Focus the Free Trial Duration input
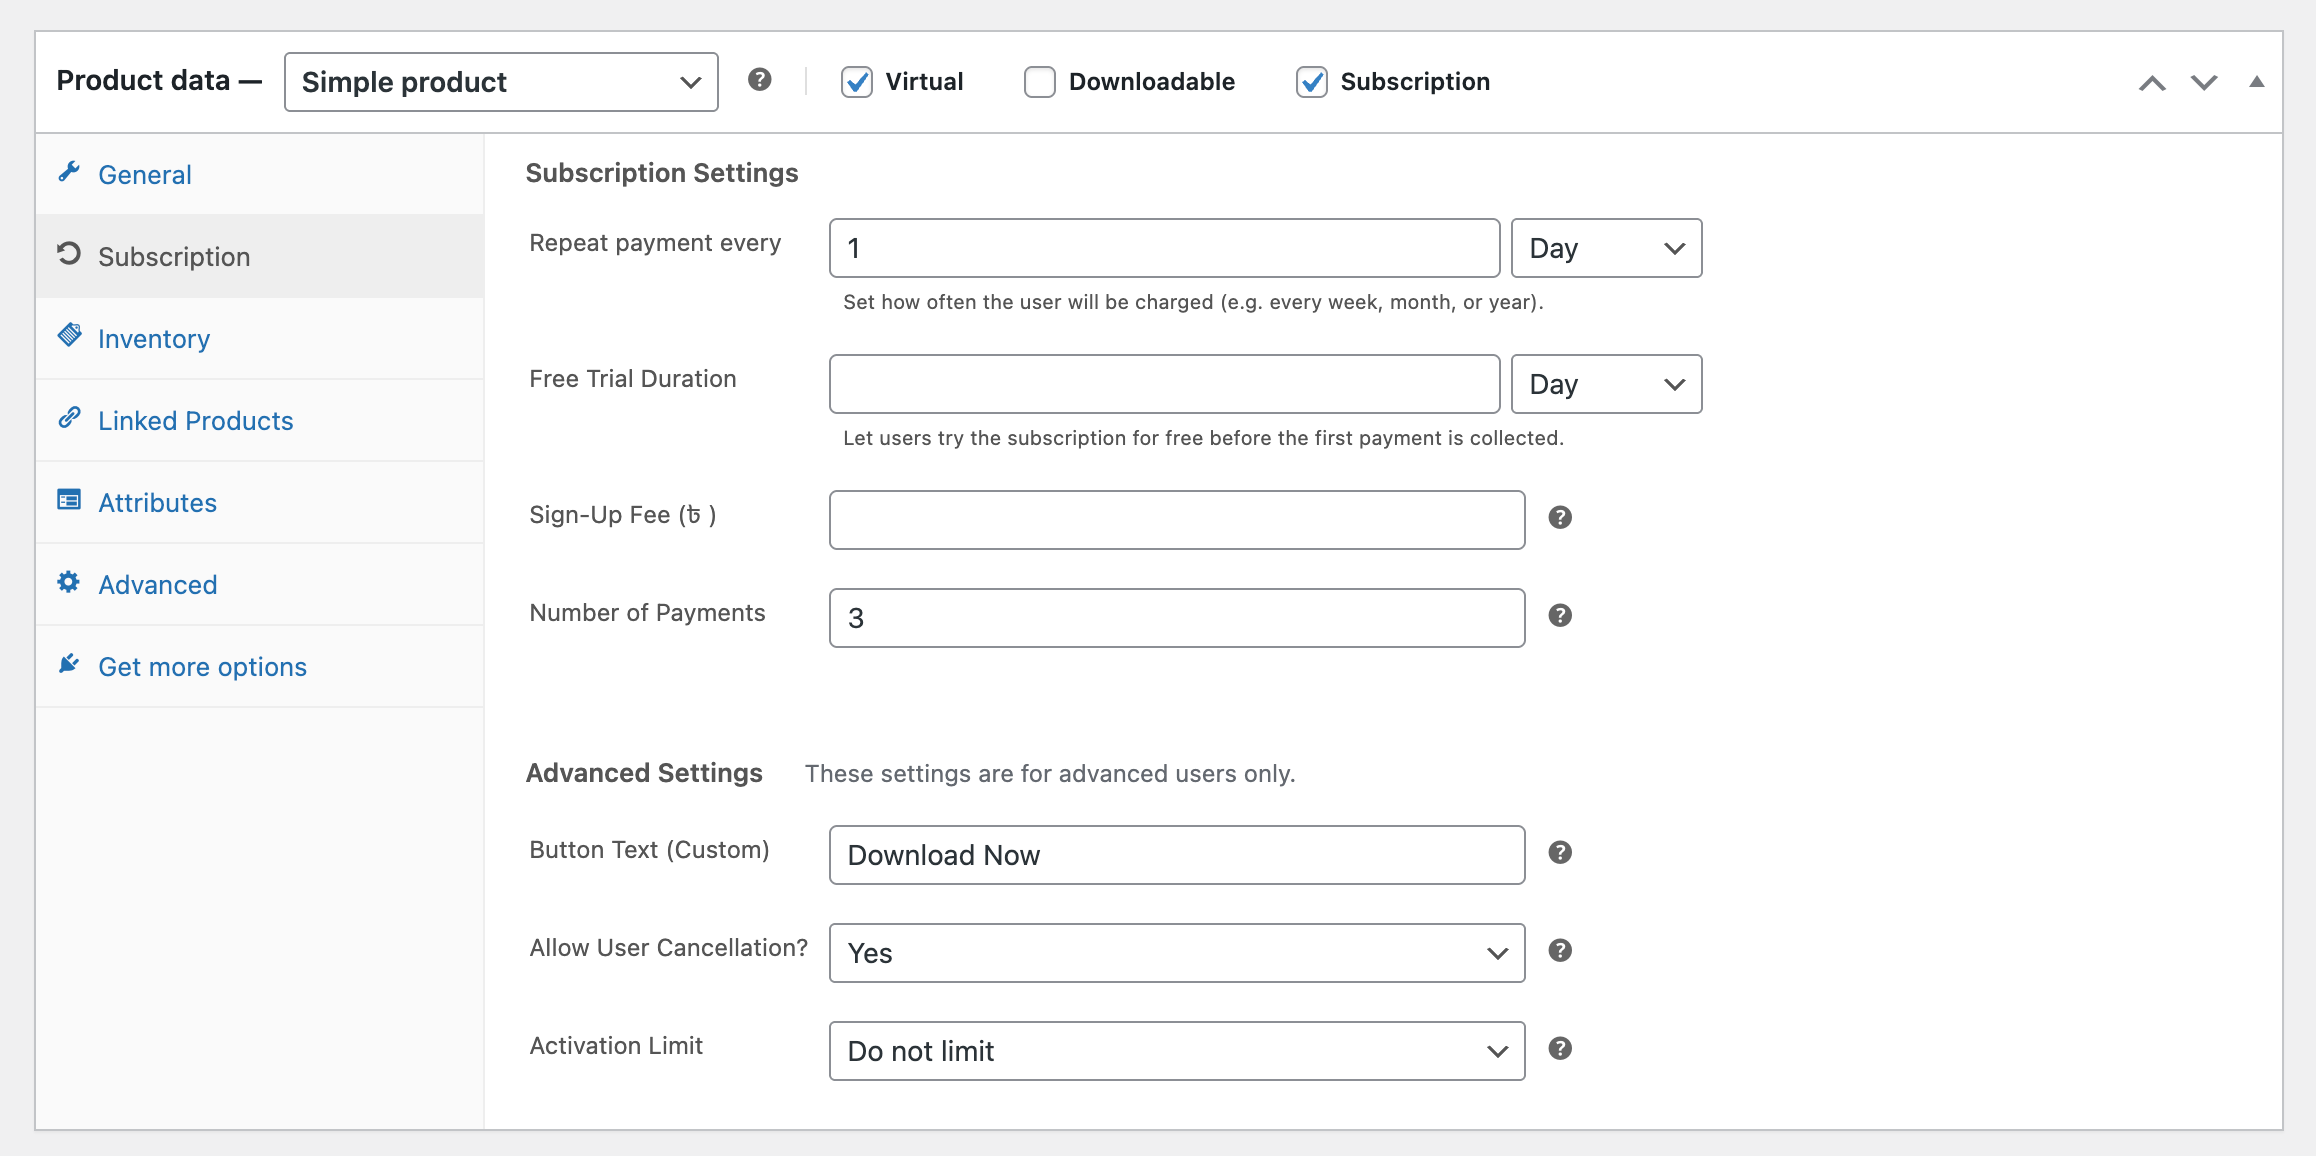 (x=1164, y=384)
